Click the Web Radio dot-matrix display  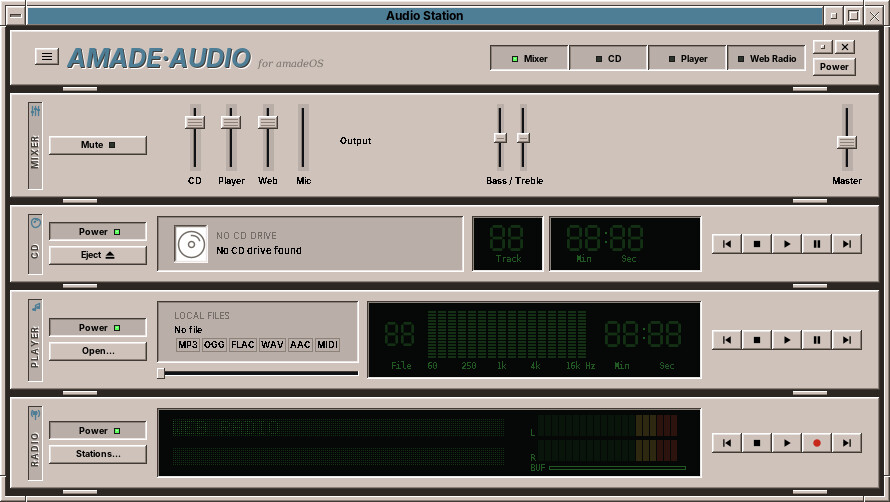[338, 442]
